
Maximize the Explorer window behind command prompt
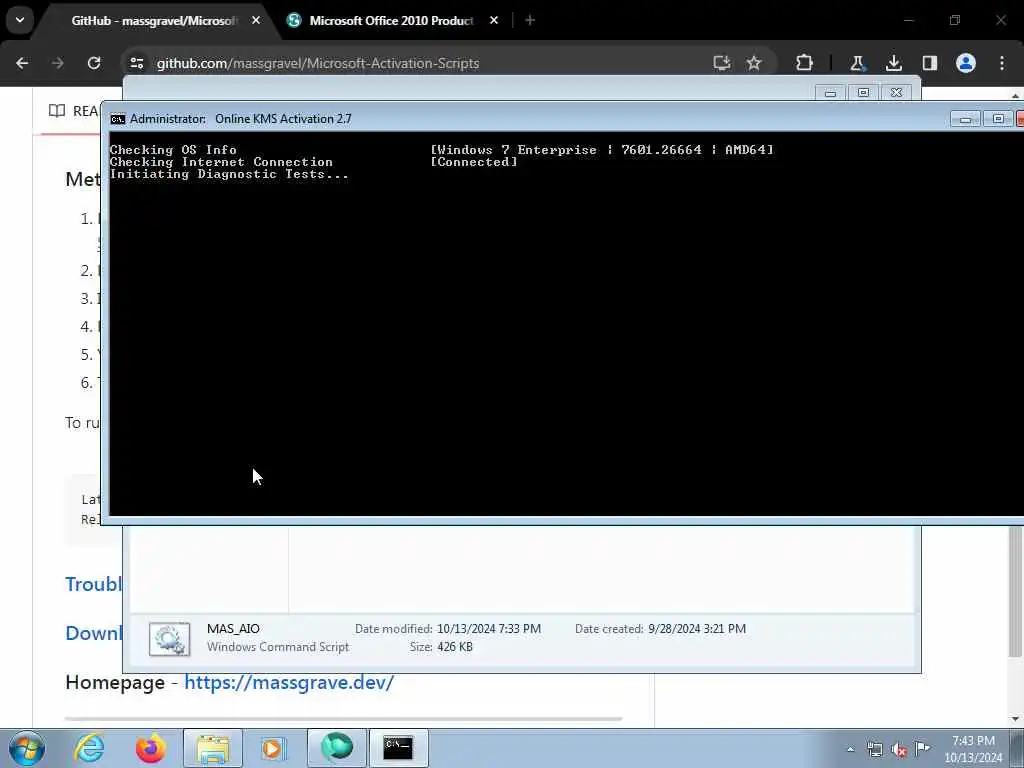pyautogui.click(x=863, y=93)
